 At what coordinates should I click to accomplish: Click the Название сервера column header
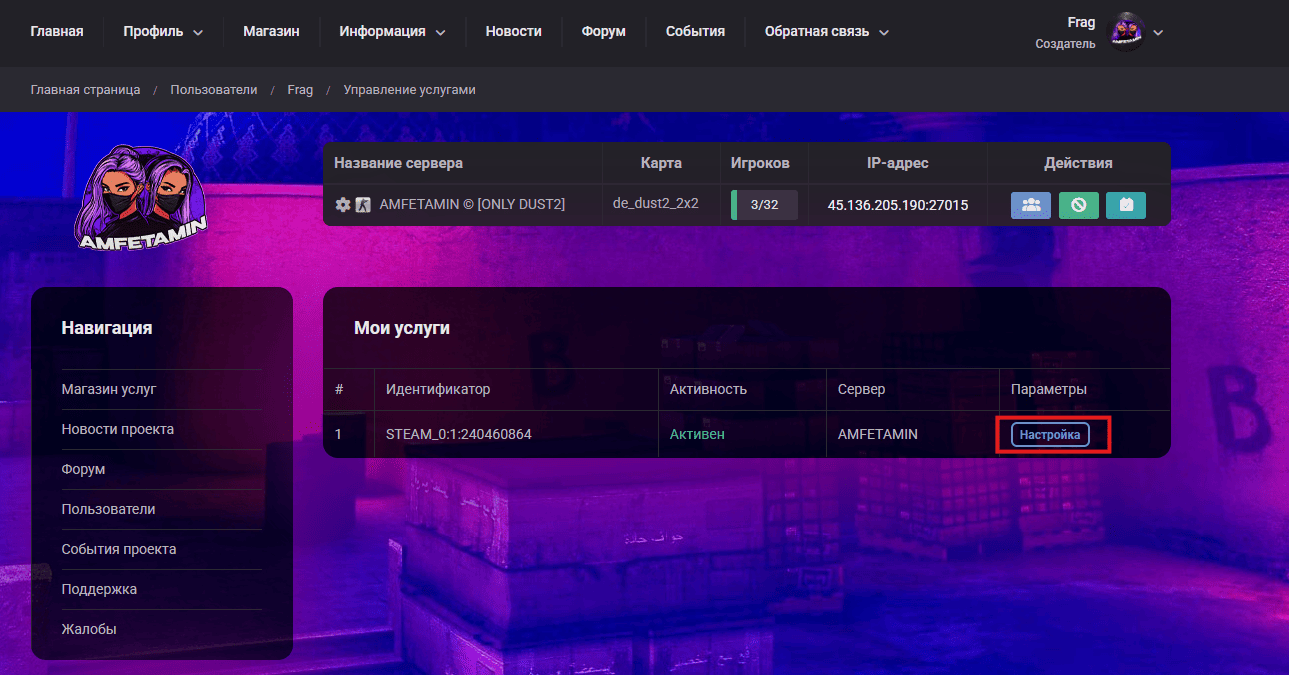point(398,163)
